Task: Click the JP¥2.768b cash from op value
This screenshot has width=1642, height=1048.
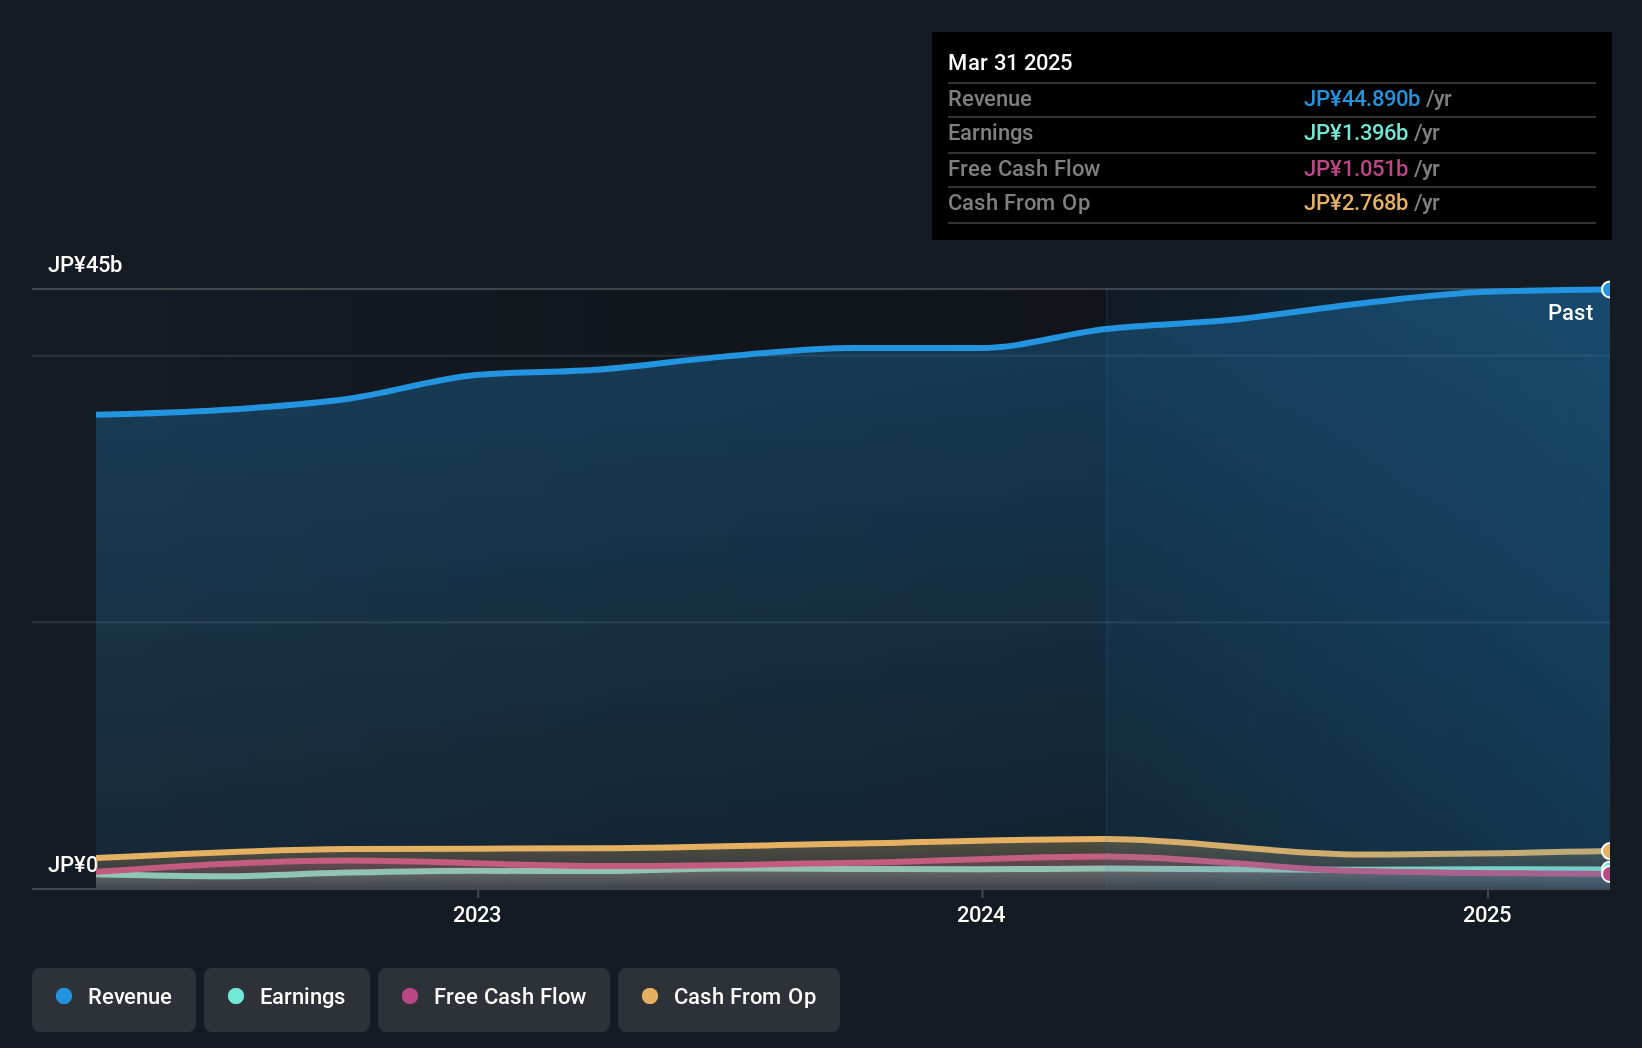Action: [1356, 202]
